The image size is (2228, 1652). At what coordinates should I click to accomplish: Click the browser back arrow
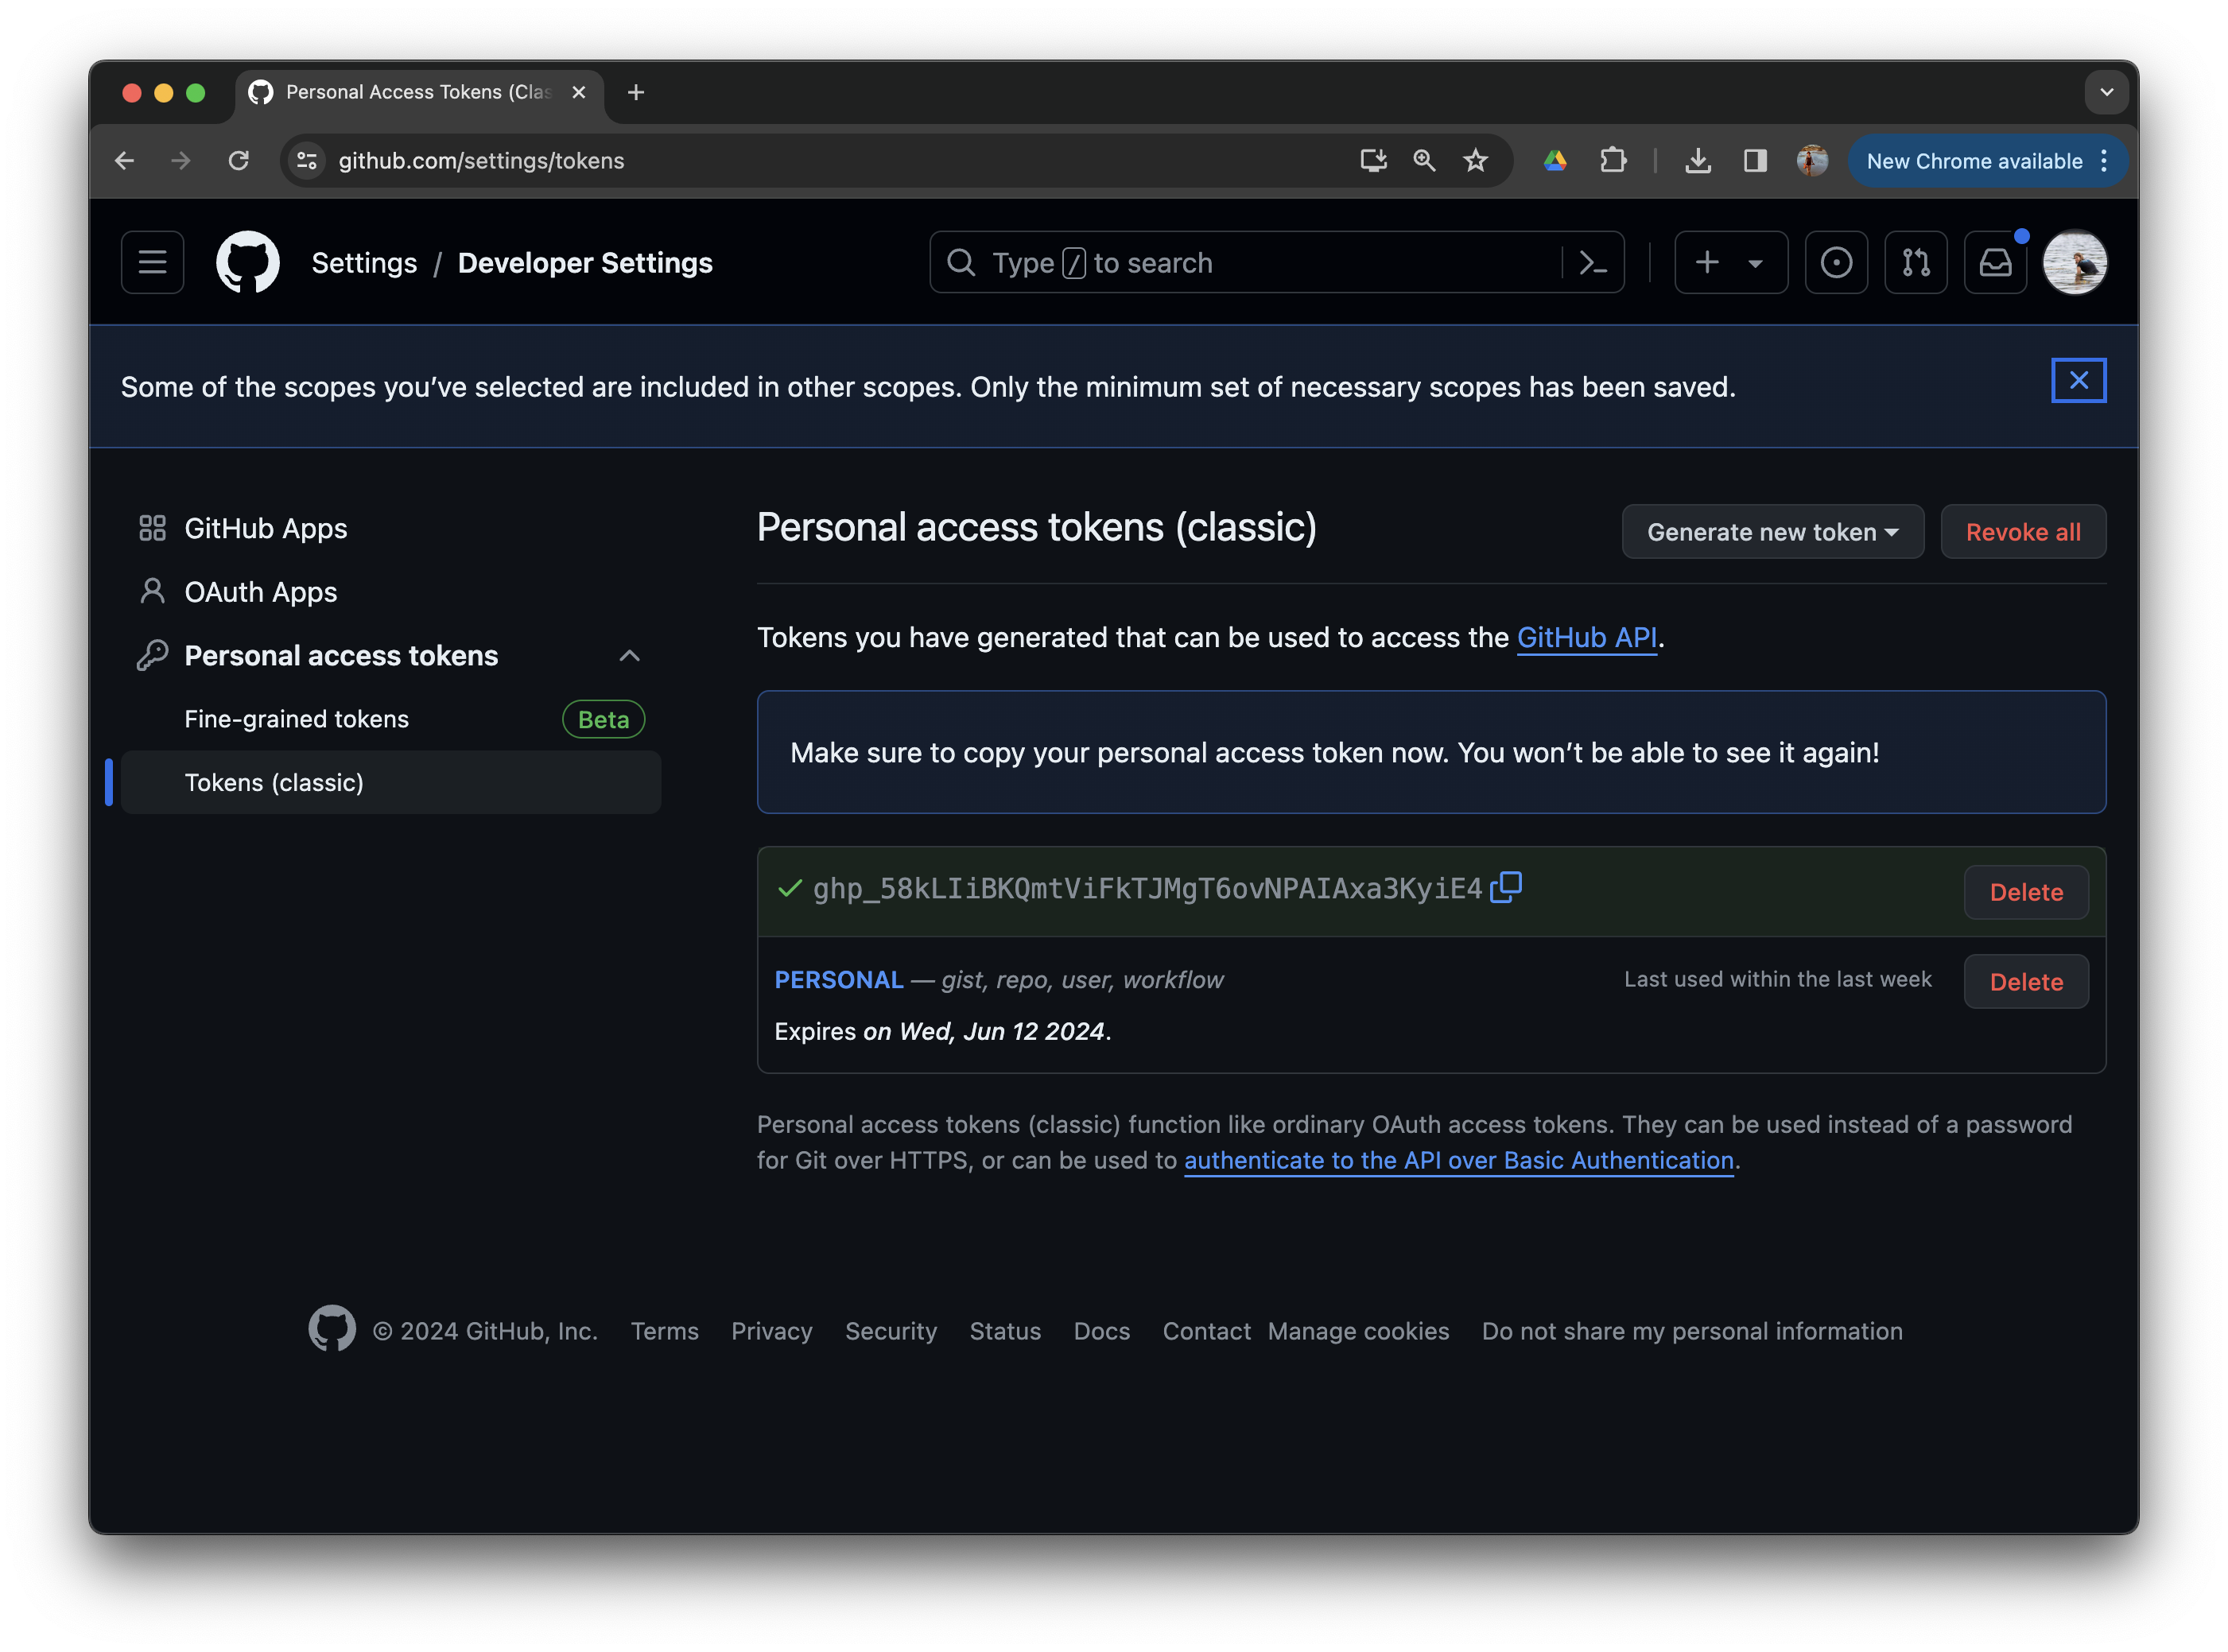click(125, 161)
